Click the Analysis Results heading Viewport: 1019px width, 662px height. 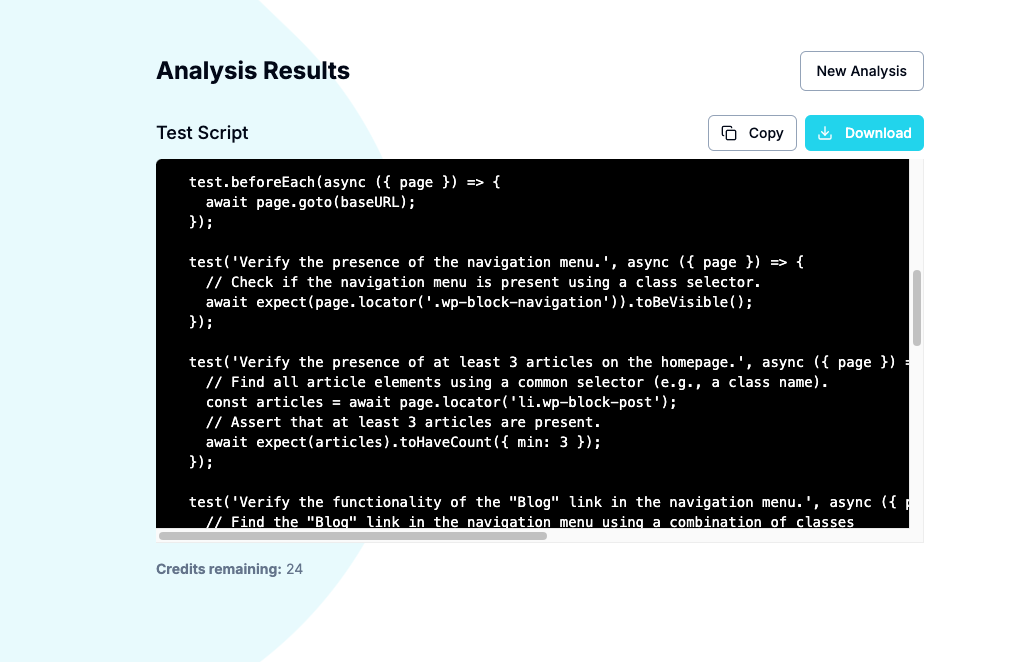(253, 71)
